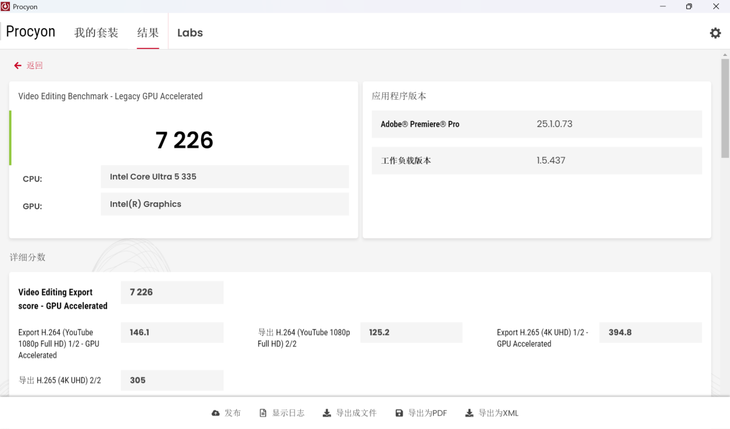Viewport: 730px width, 429px height.
Task: Open the 我的套装 tab
Action: (96, 33)
